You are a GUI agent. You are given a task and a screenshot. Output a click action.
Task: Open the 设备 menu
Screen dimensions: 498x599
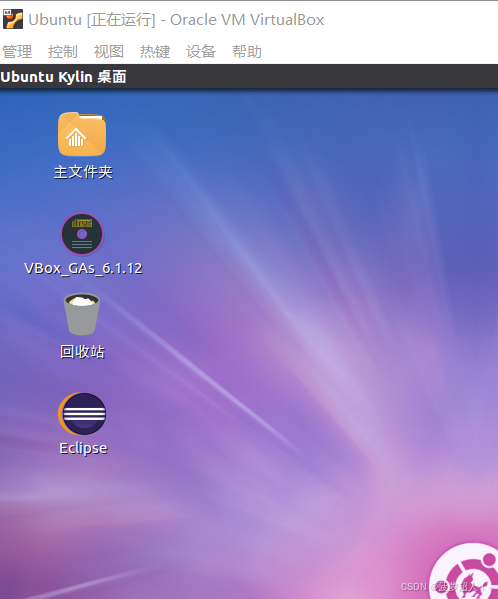click(201, 52)
